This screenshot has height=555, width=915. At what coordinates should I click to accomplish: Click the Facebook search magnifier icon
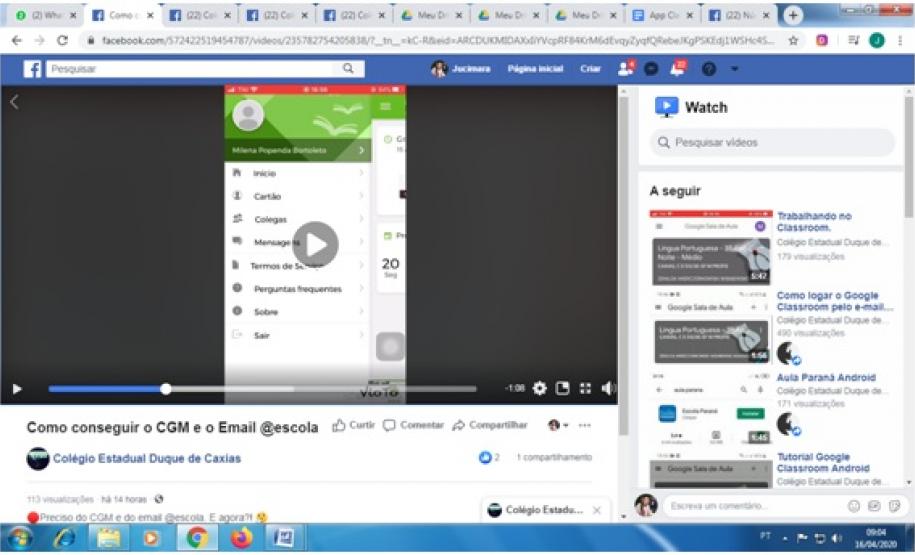348,69
